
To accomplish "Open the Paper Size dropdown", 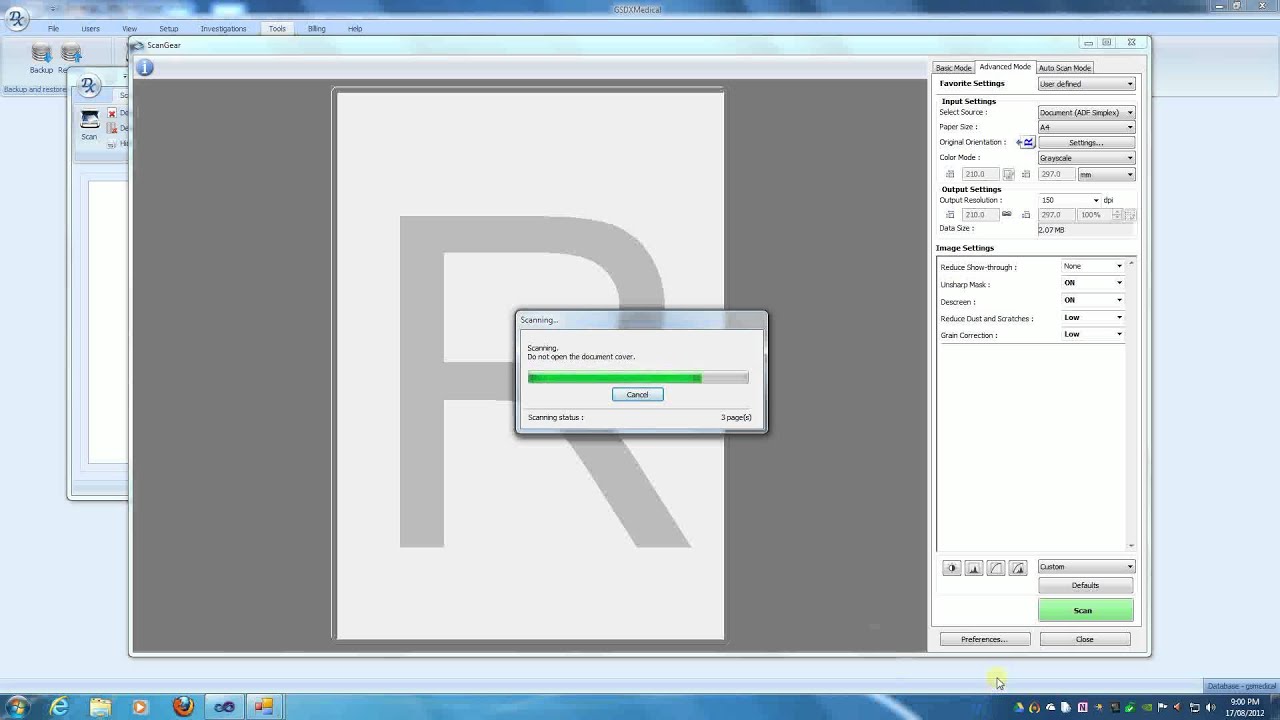I will click(x=1086, y=127).
